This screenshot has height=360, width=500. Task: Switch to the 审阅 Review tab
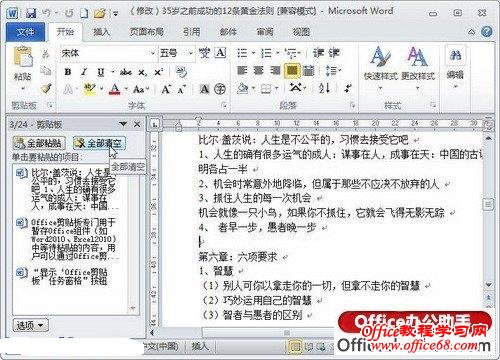pyautogui.click(x=265, y=32)
